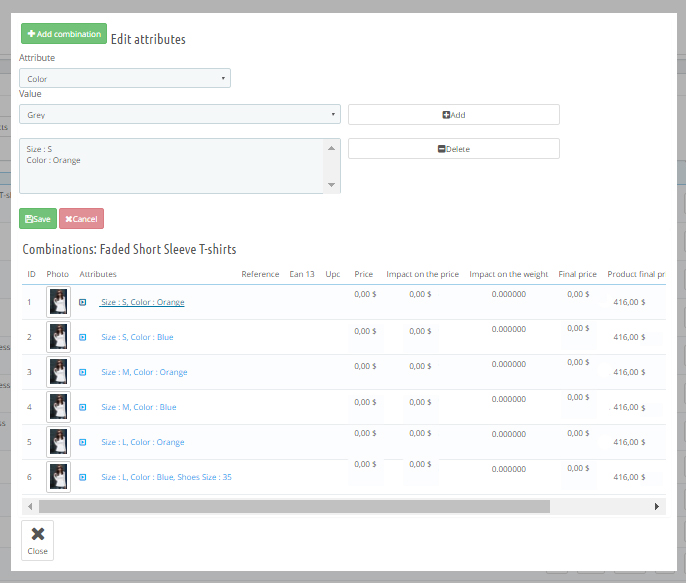The height and width of the screenshot is (583, 686).
Task: Click the product photo thumbnail in row 3
Action: [x=58, y=372]
